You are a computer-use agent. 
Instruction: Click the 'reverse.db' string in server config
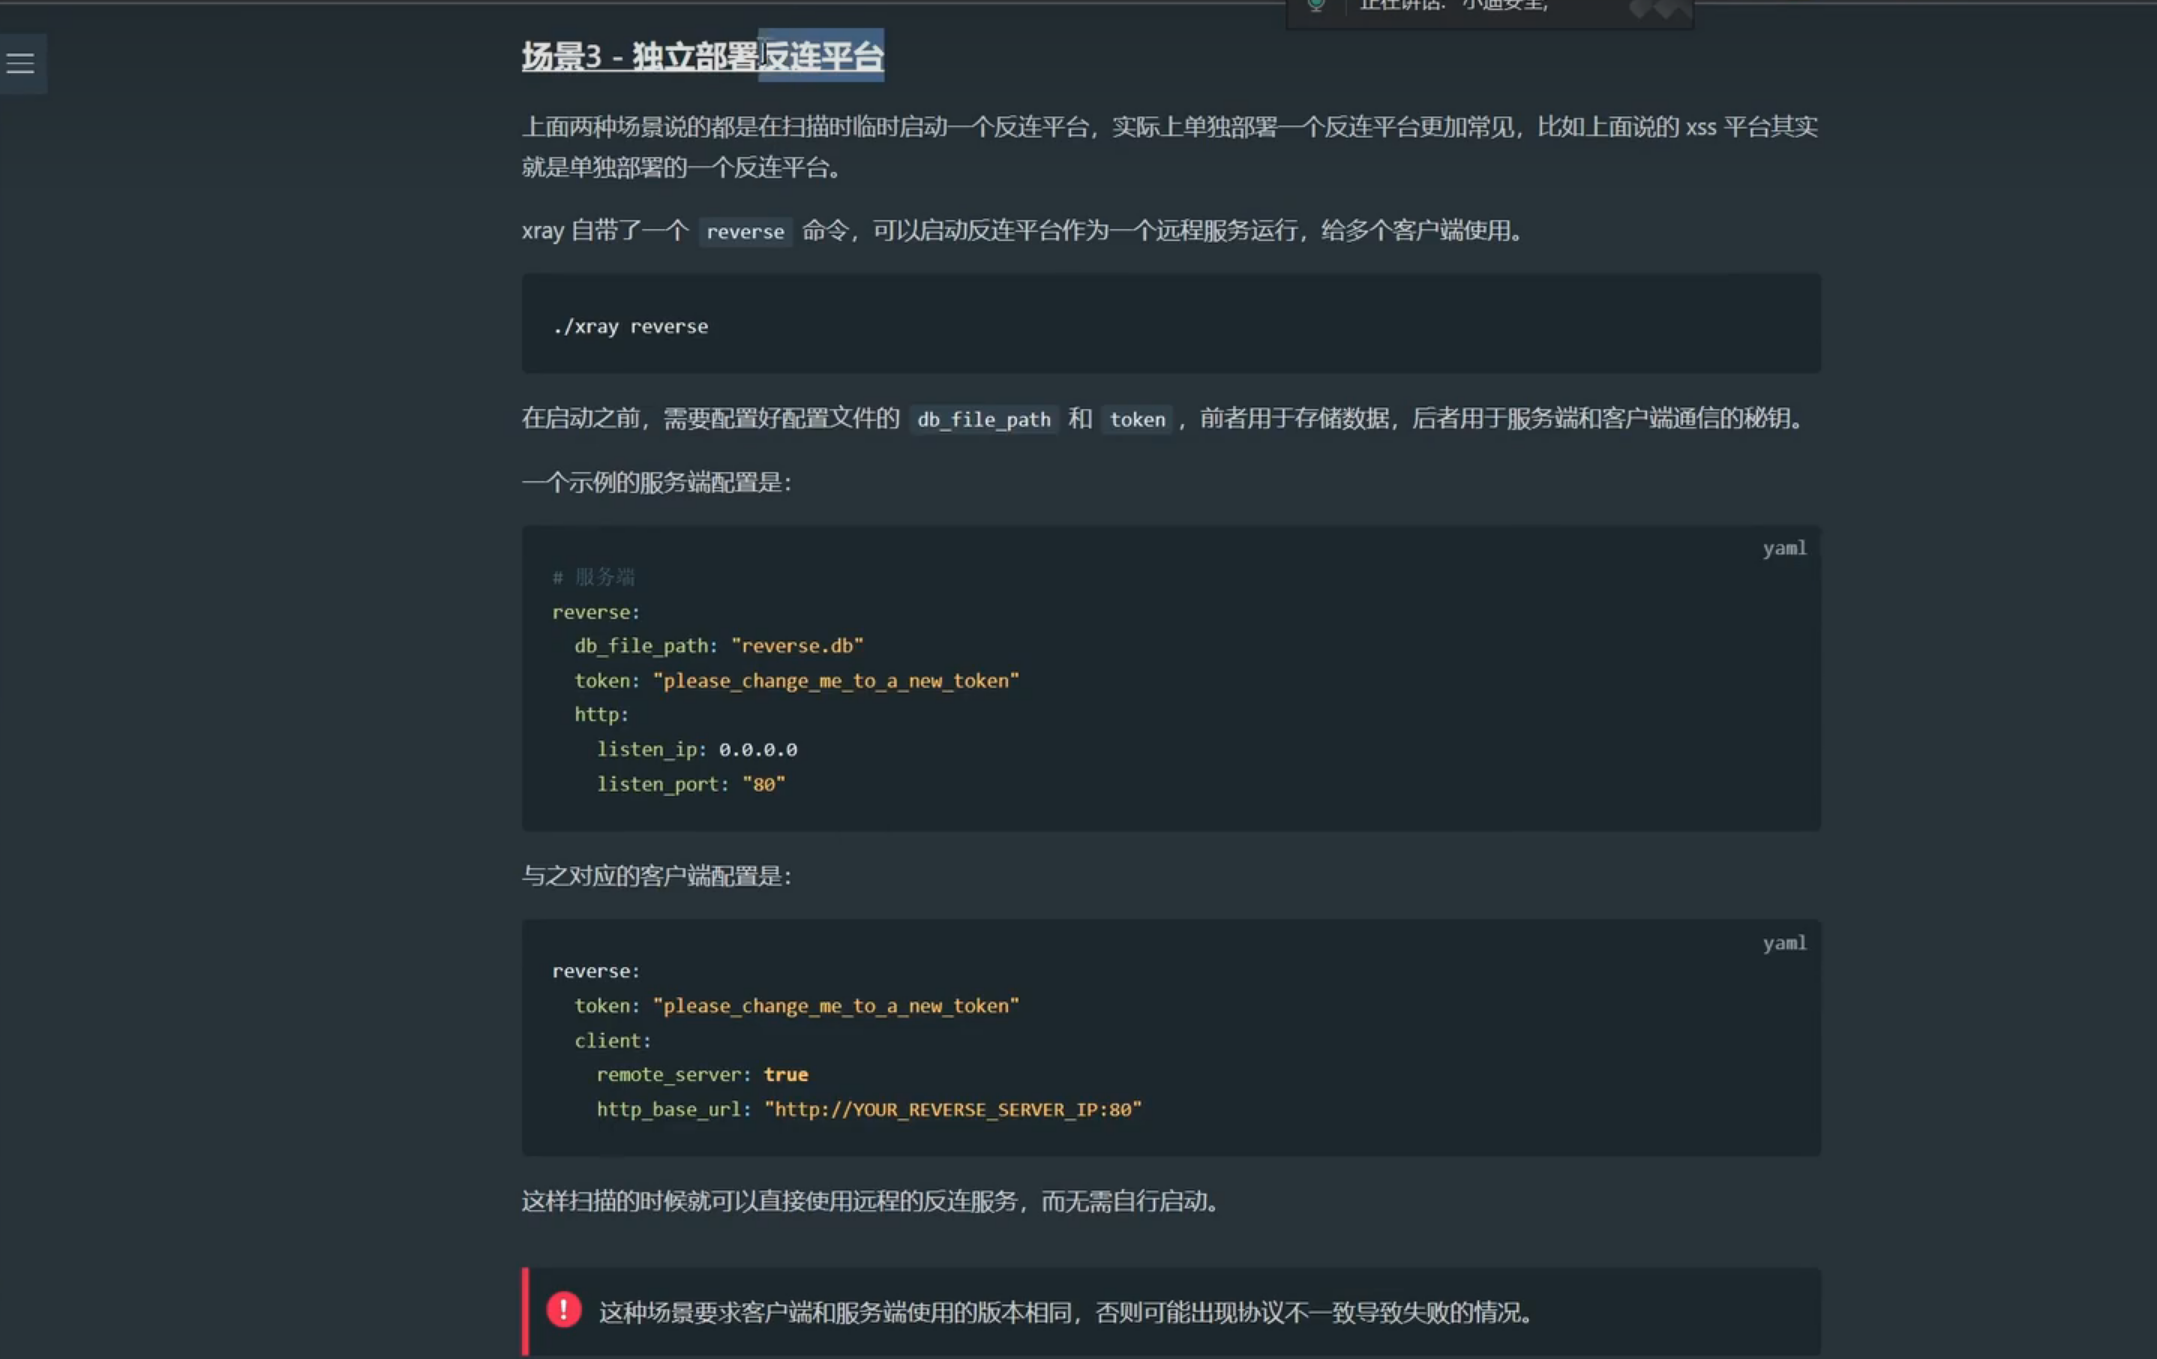click(797, 646)
